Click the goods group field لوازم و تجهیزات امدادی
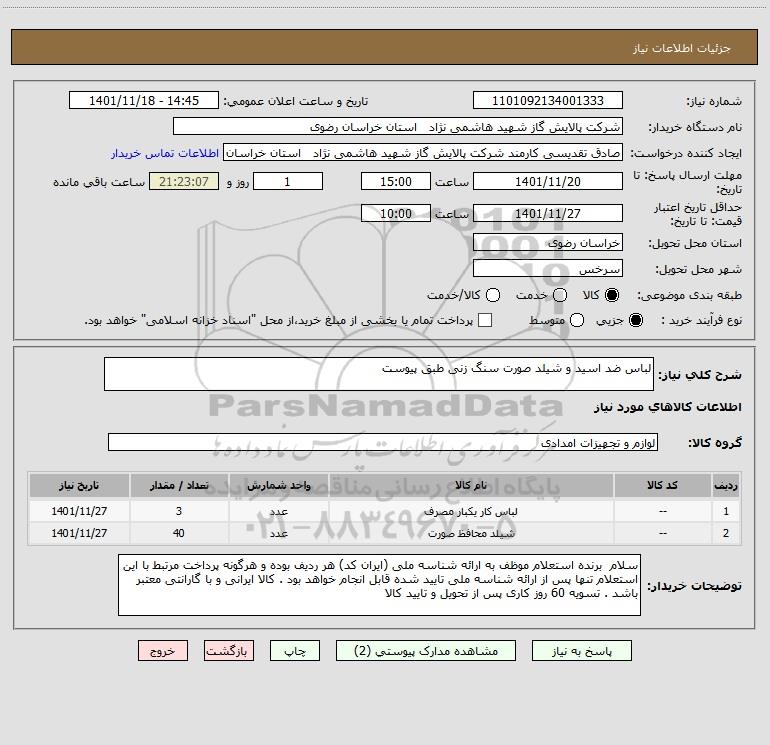770x745 pixels. (x=383, y=442)
